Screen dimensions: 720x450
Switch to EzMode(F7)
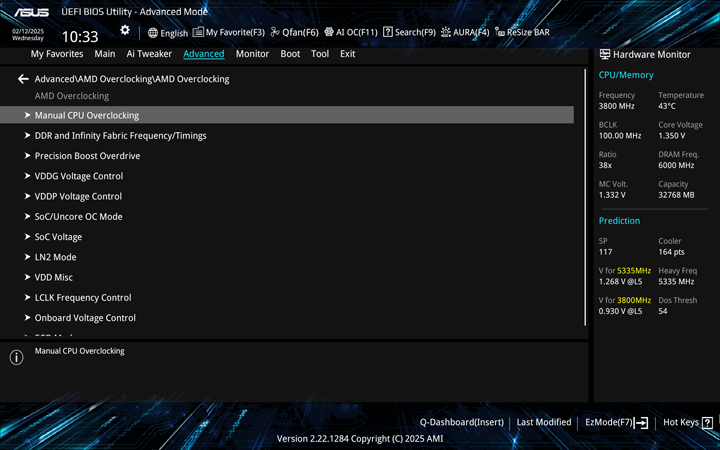click(x=616, y=422)
